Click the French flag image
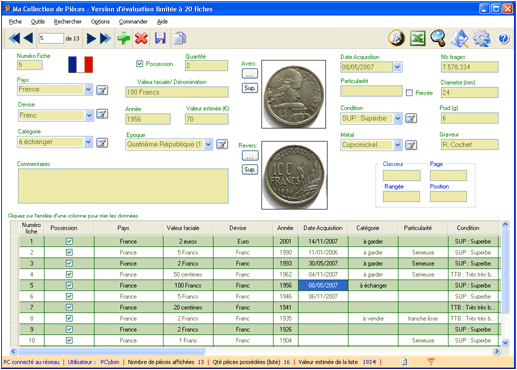Screen dimensions: 517x370 (x=80, y=64)
